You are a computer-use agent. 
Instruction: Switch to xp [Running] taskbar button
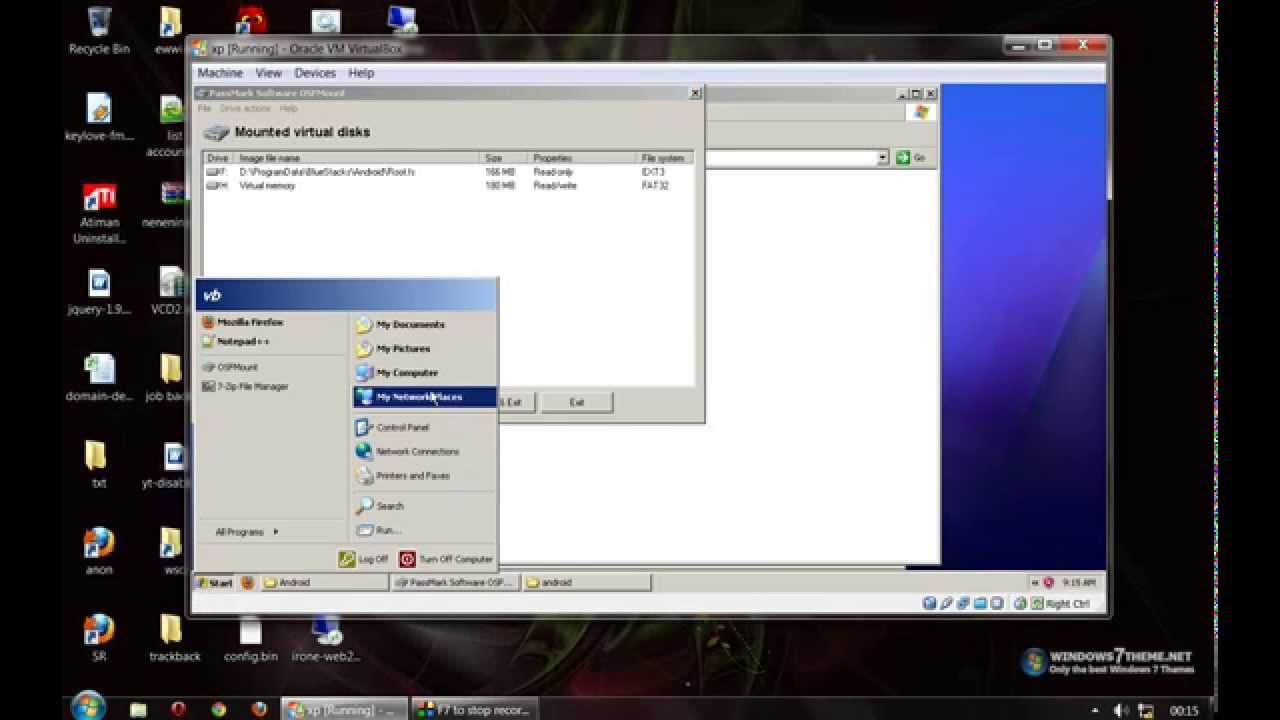coord(344,709)
